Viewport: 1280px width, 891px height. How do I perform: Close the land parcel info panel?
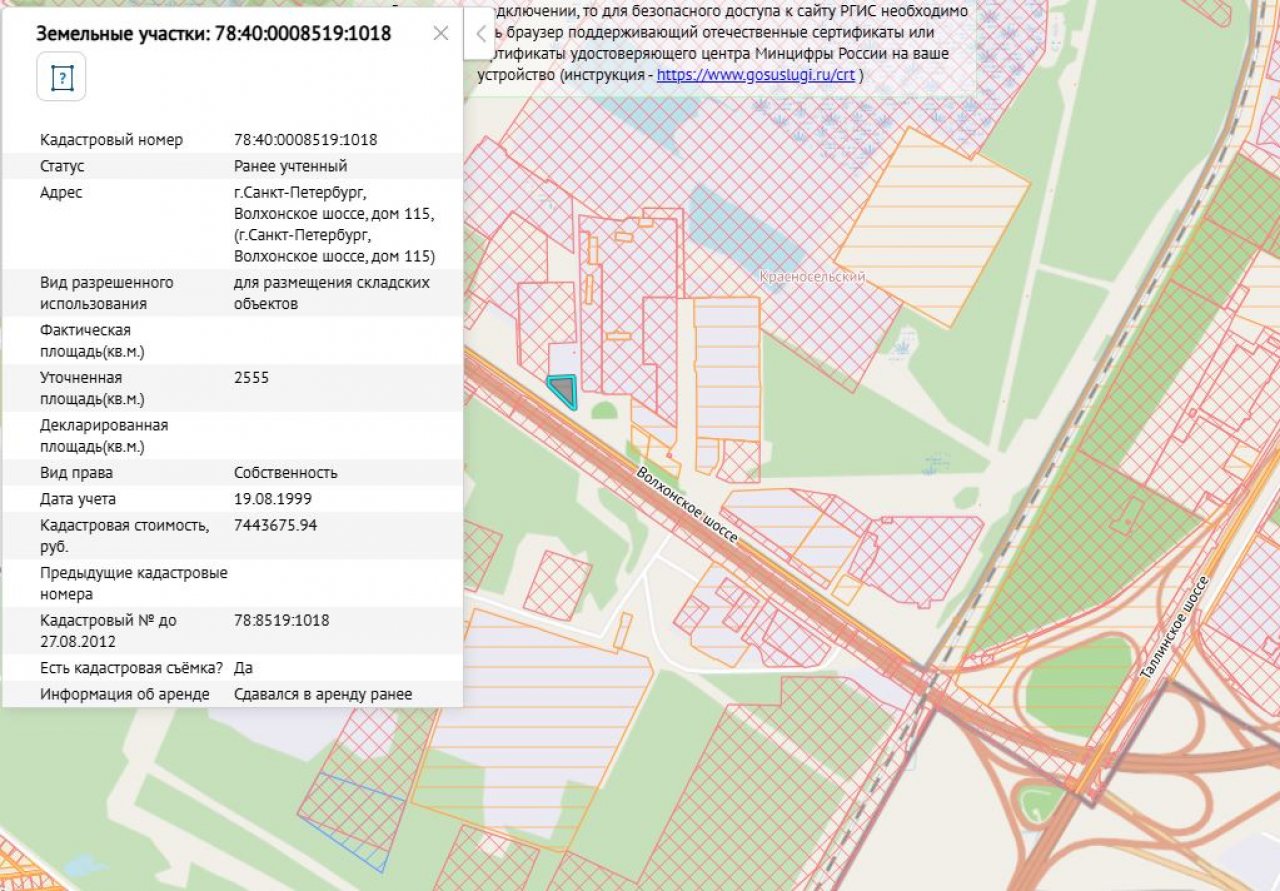[441, 33]
